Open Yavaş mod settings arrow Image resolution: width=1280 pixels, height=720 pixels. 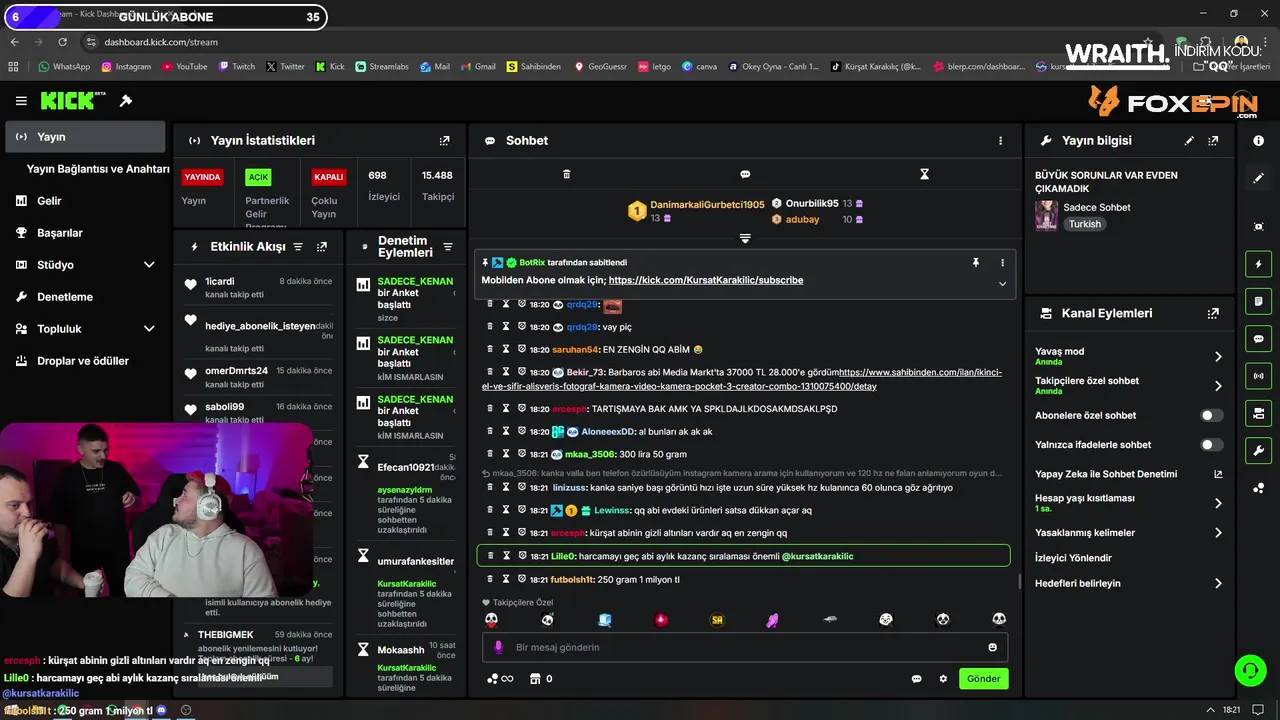(1218, 357)
